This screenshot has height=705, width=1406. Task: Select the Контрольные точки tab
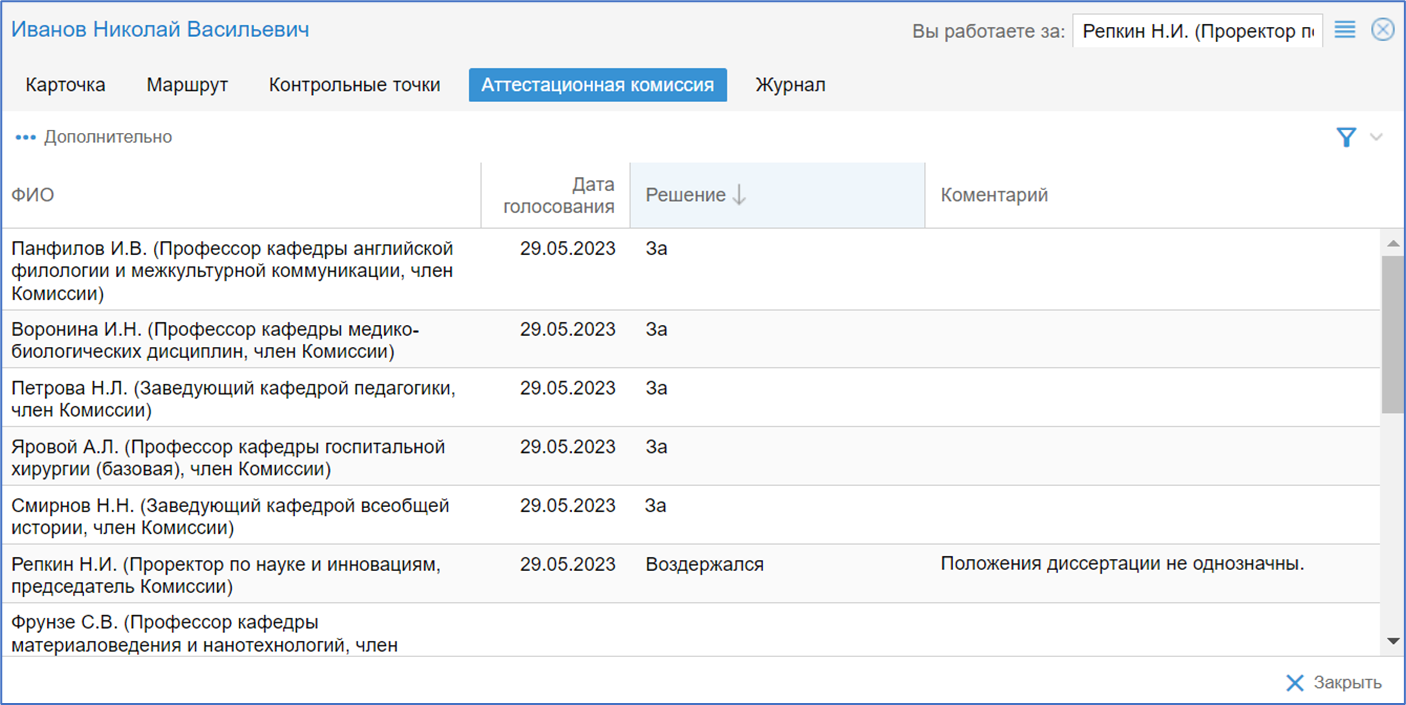pyautogui.click(x=354, y=85)
